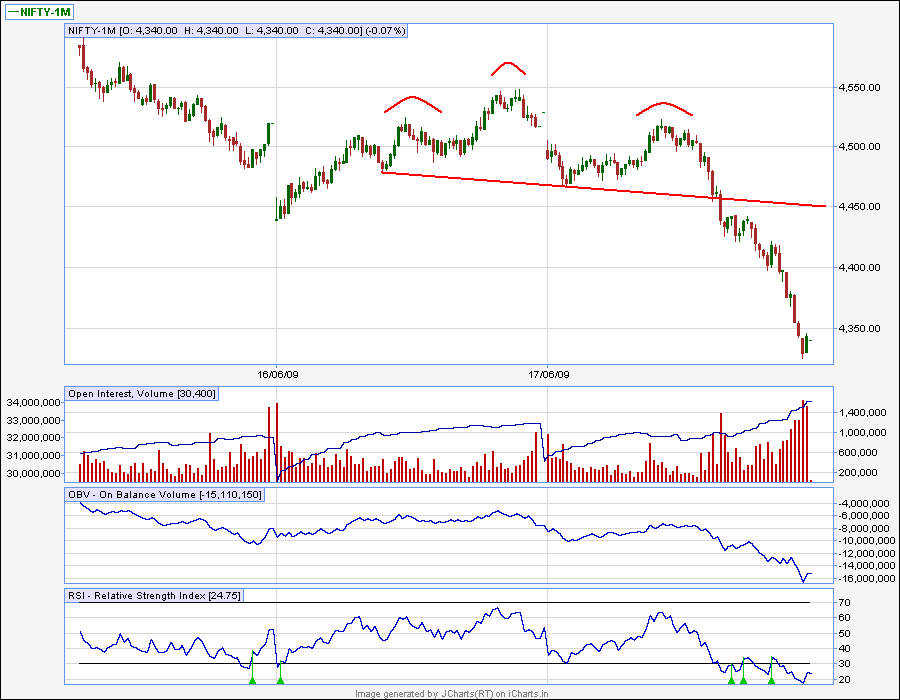Click the 4,450.00 price axis label

click(x=859, y=207)
